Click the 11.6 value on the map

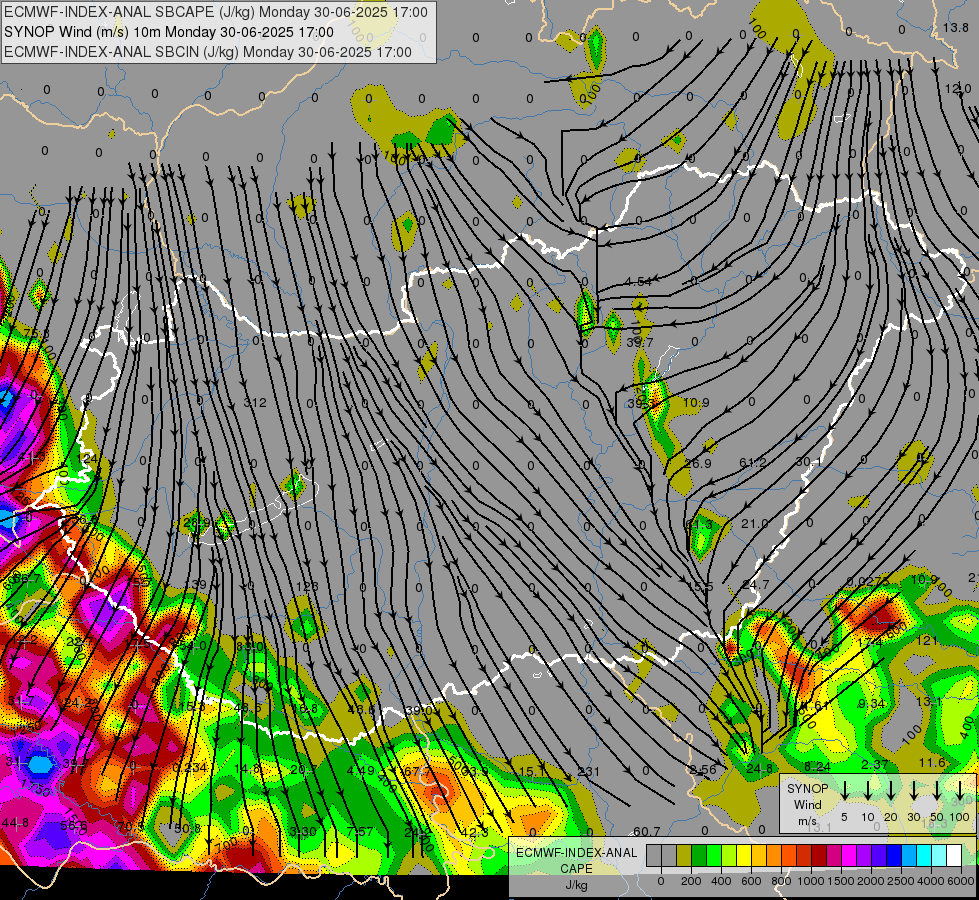pyautogui.click(x=933, y=763)
